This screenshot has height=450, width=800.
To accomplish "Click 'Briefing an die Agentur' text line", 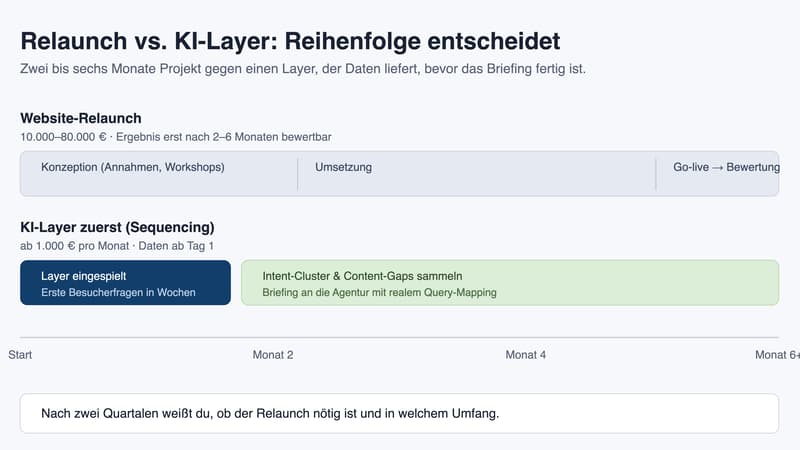I will pos(380,292).
